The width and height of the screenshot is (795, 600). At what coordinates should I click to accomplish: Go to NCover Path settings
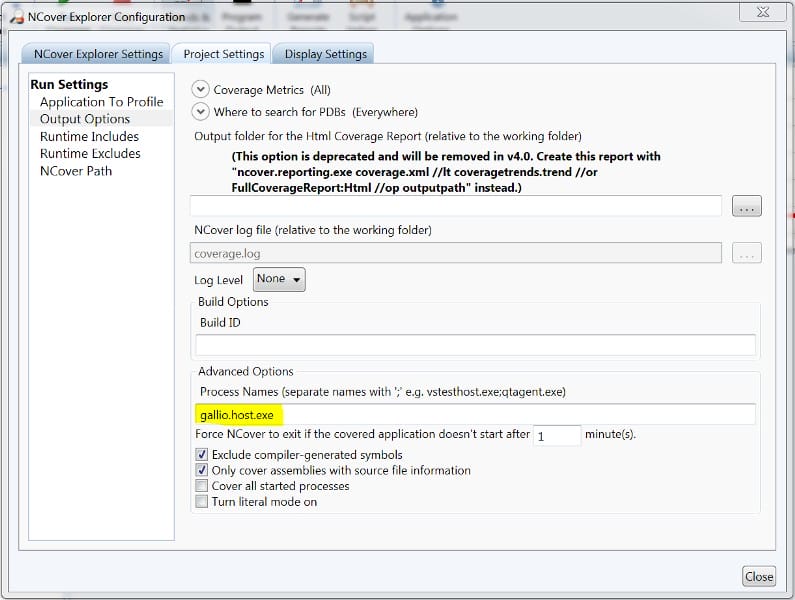(x=76, y=170)
